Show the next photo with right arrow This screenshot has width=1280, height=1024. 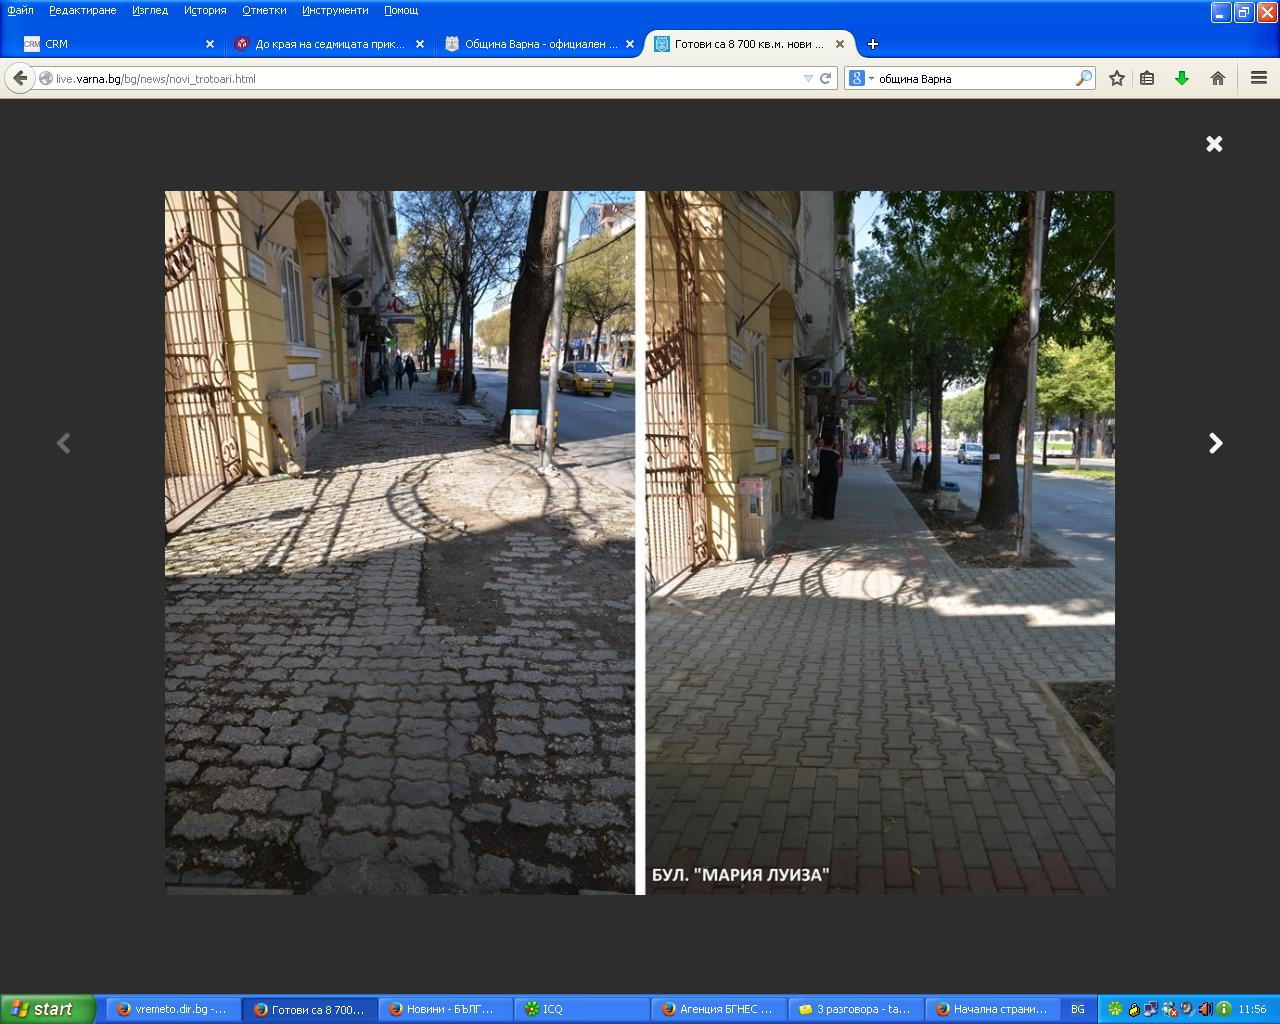[1215, 443]
